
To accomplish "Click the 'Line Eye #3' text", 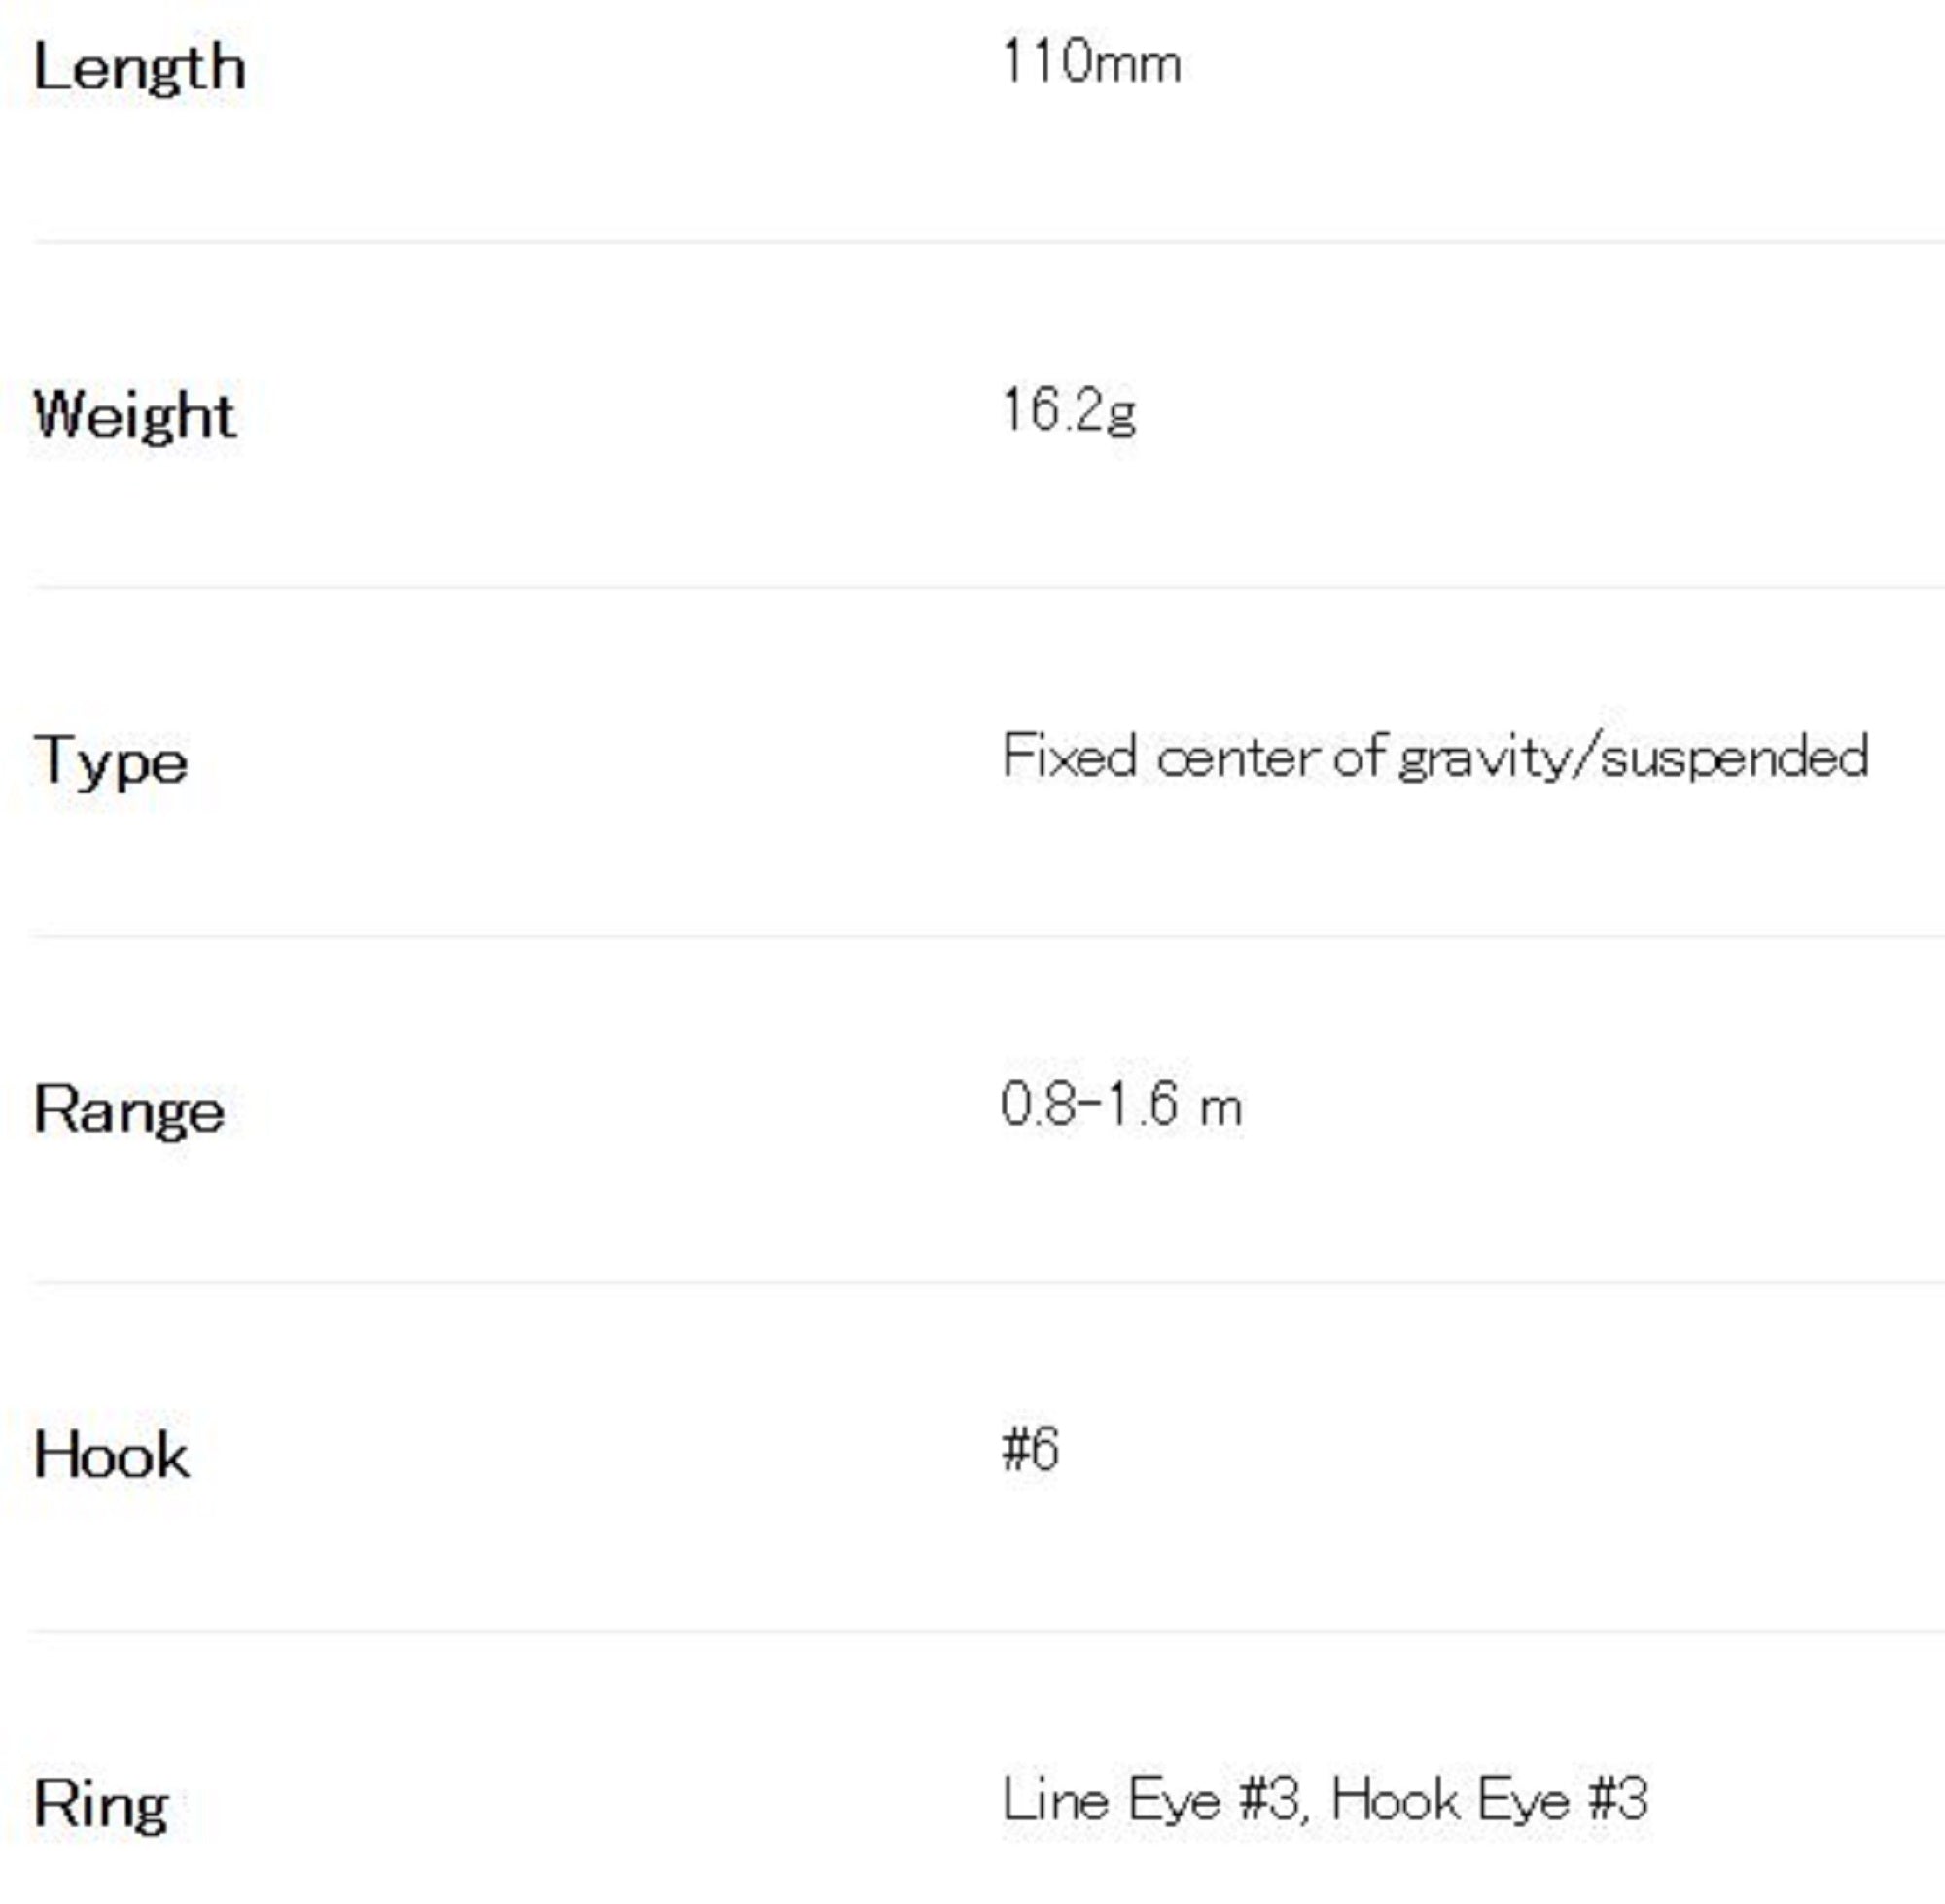I will (1152, 1800).
